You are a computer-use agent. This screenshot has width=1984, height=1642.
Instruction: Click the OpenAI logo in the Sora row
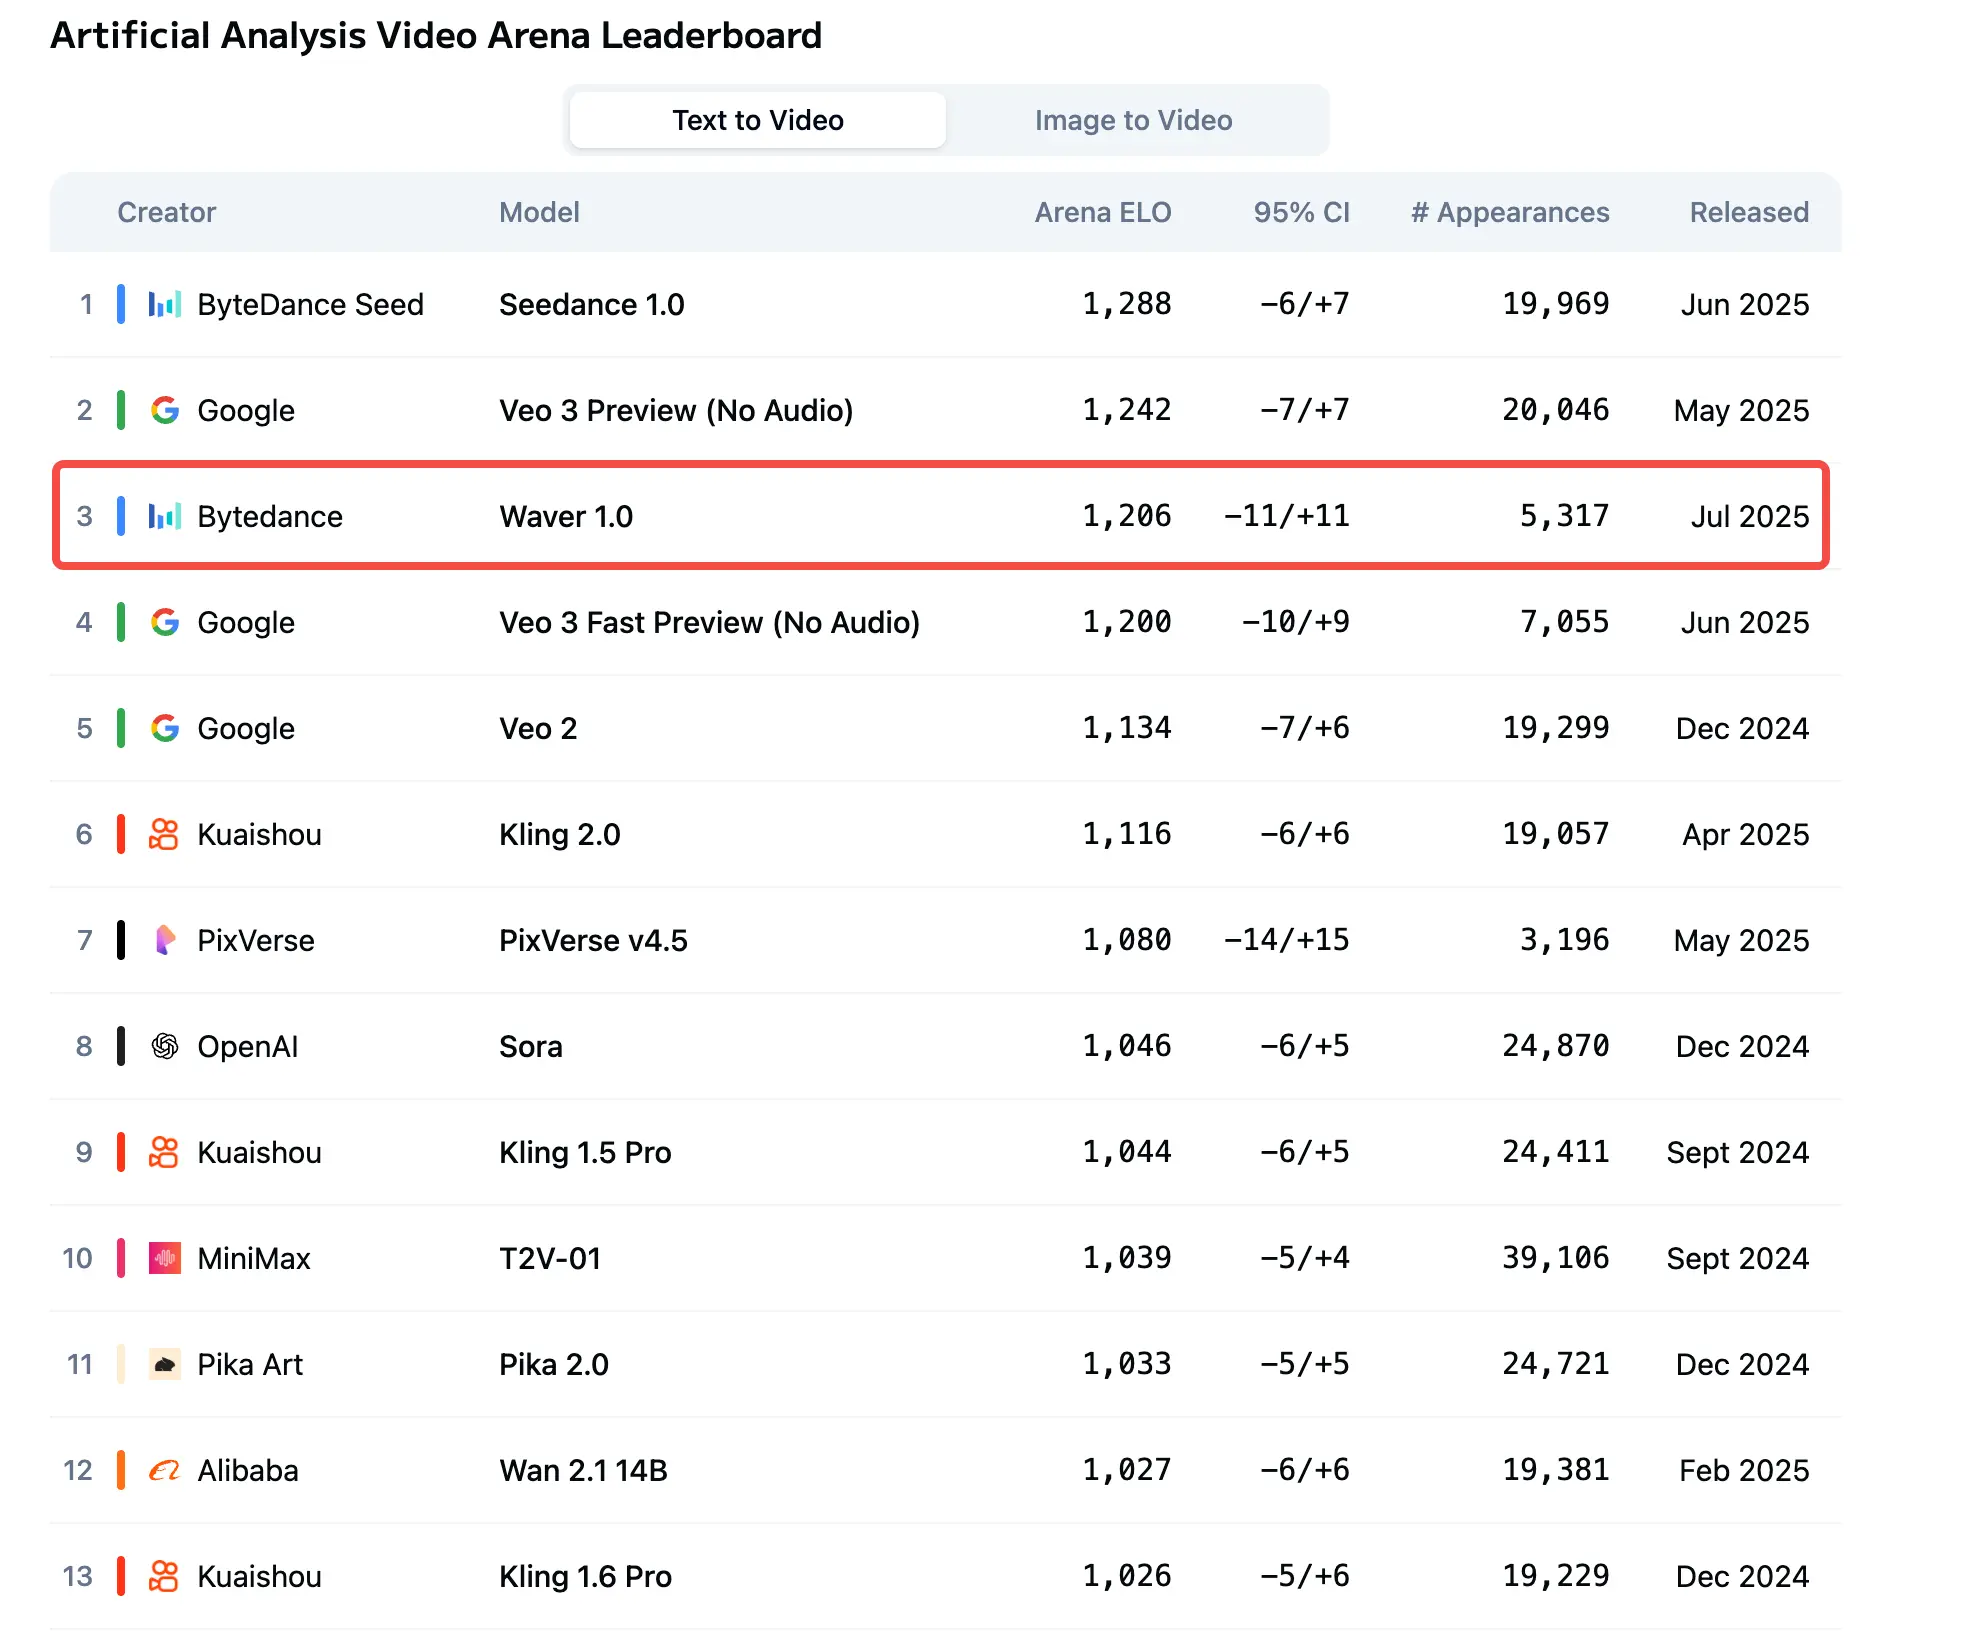pos(165,1046)
